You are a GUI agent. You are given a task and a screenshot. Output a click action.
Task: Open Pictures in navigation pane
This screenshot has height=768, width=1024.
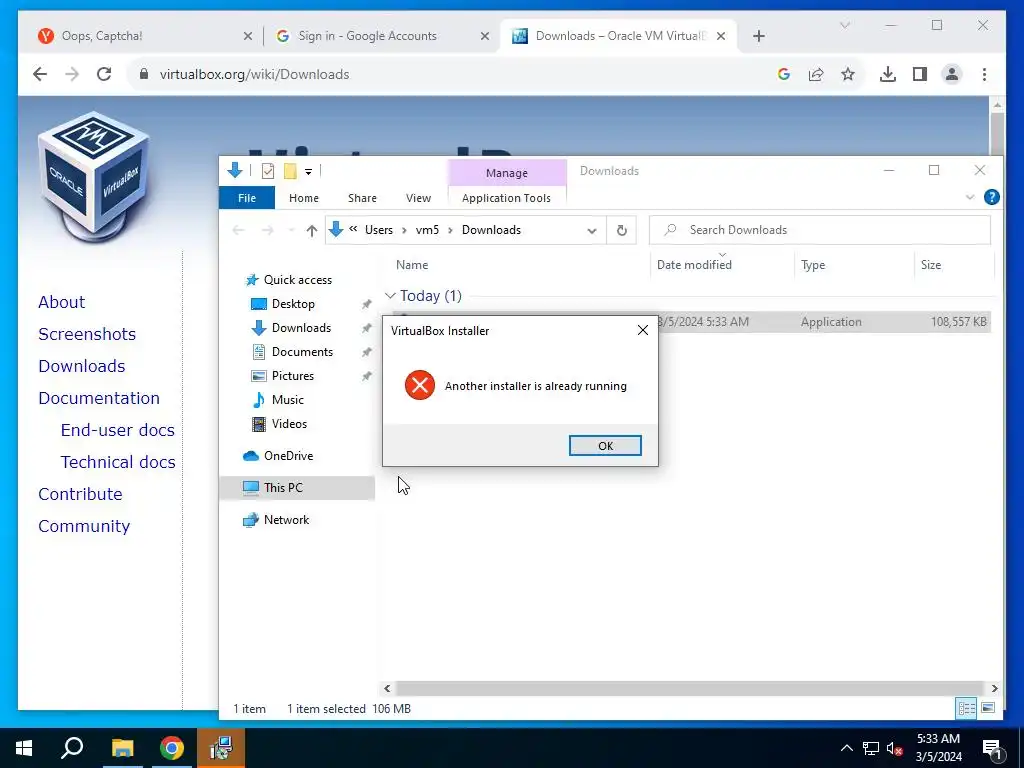click(x=292, y=376)
